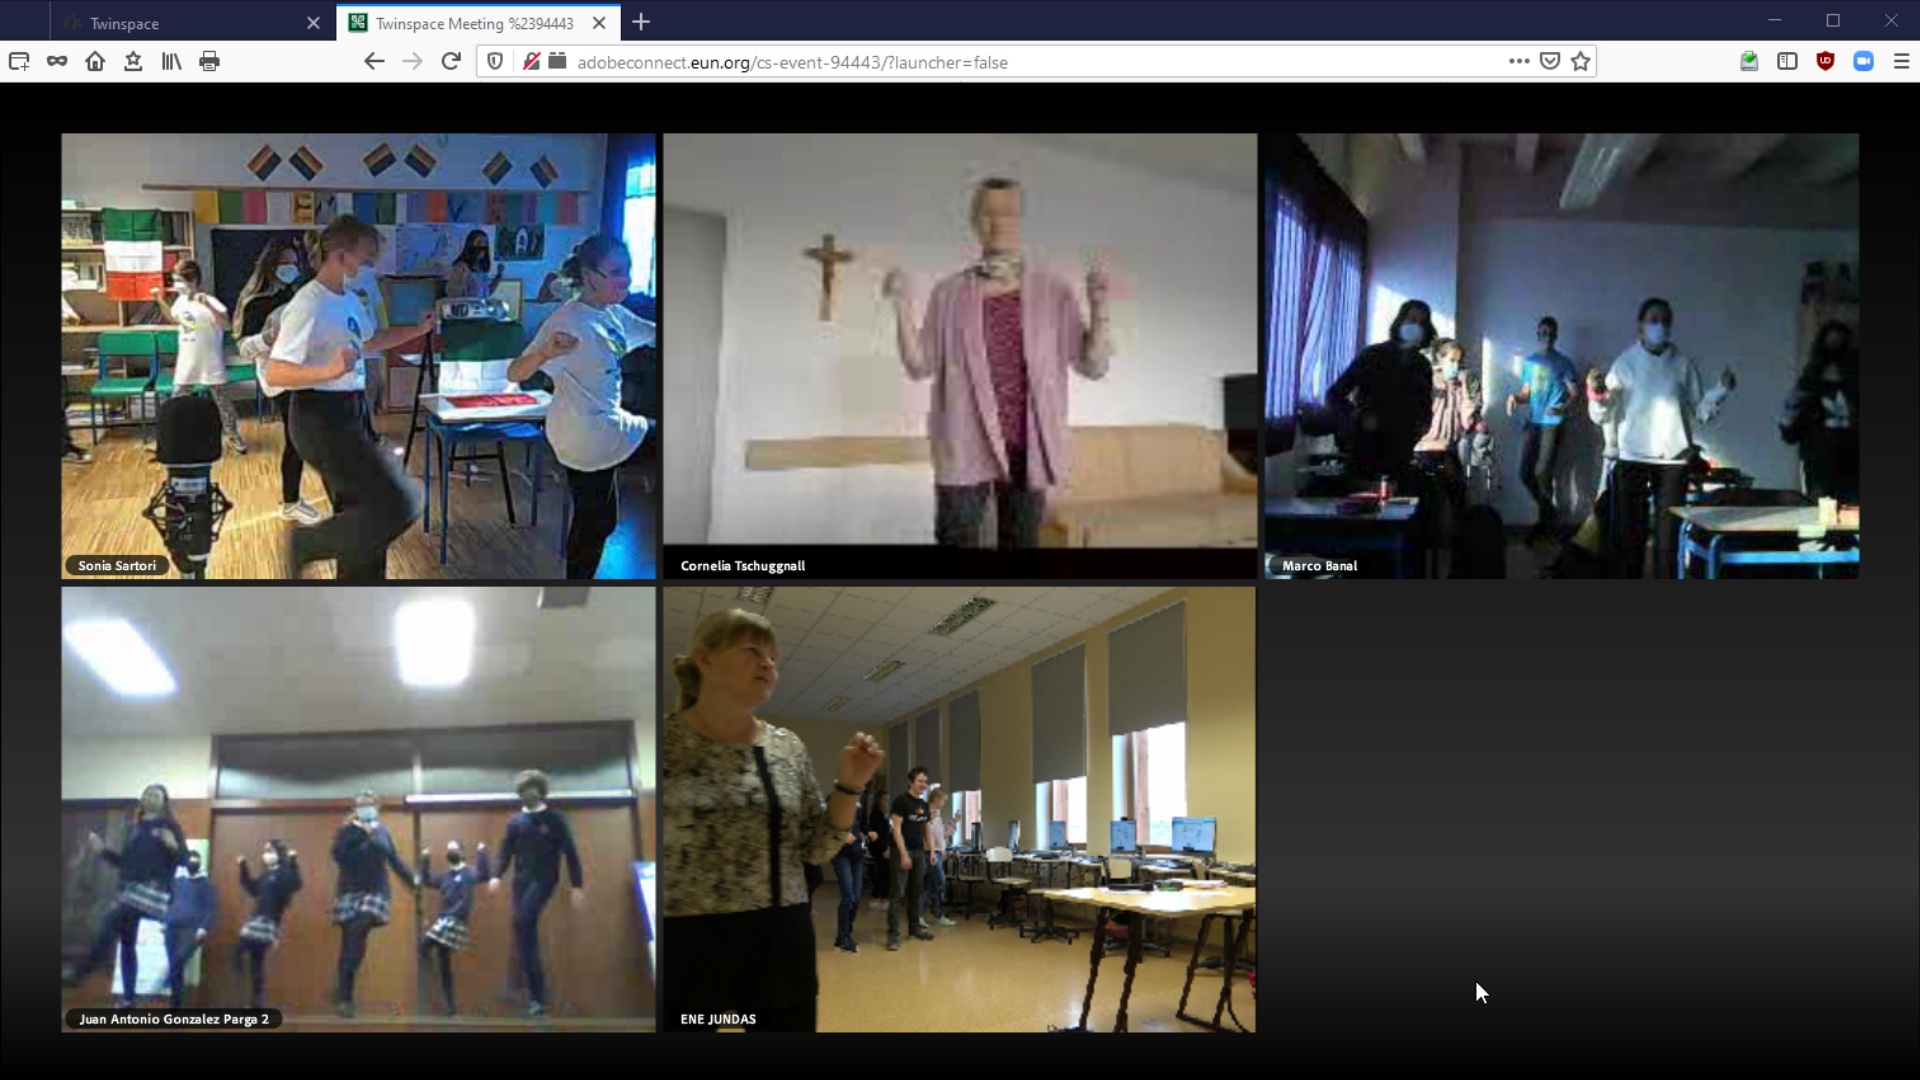
Task: Close the Twinspace tab
Action: (x=313, y=23)
